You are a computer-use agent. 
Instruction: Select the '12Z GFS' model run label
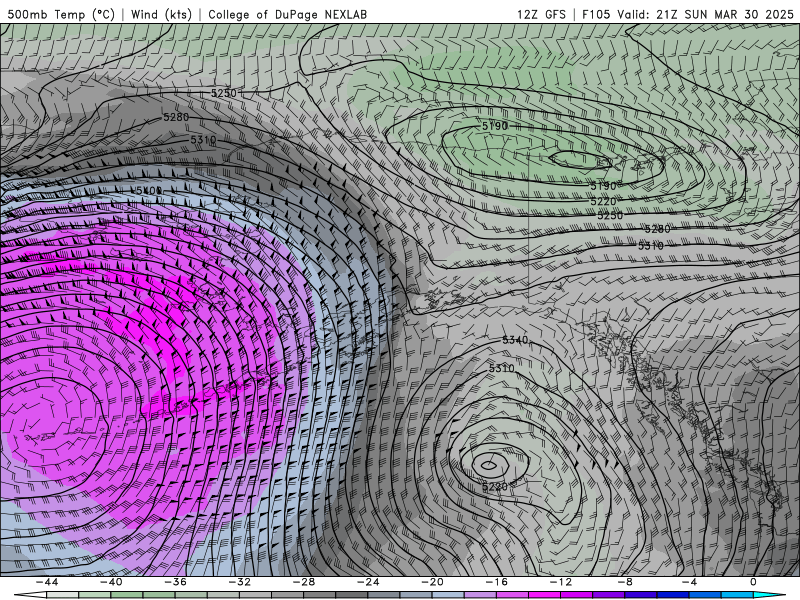(541, 14)
